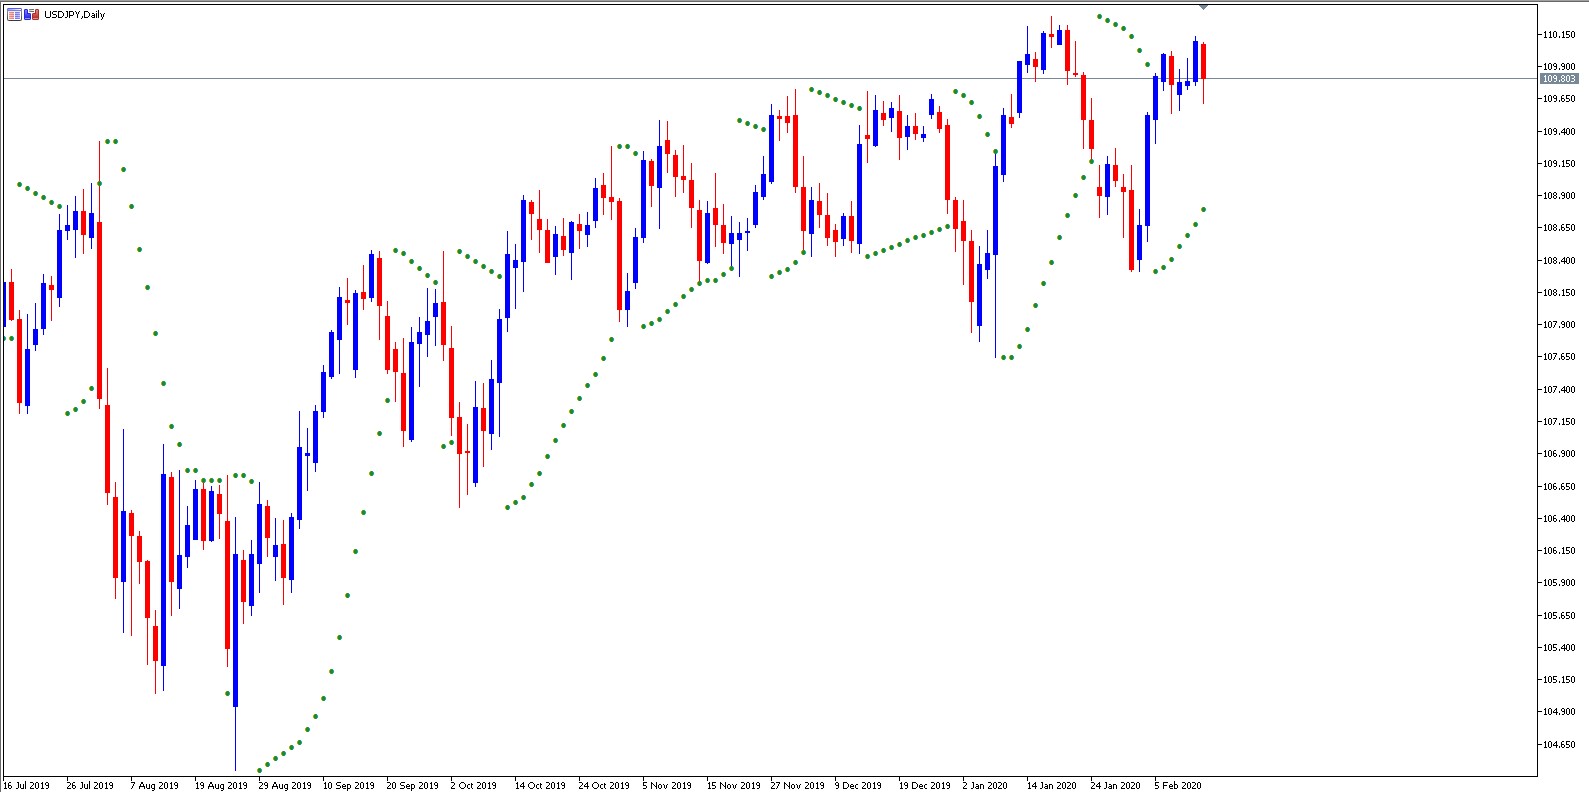This screenshot has height=792, width=1589.
Task: Click the 110.150 price scale label
Action: click(1559, 35)
